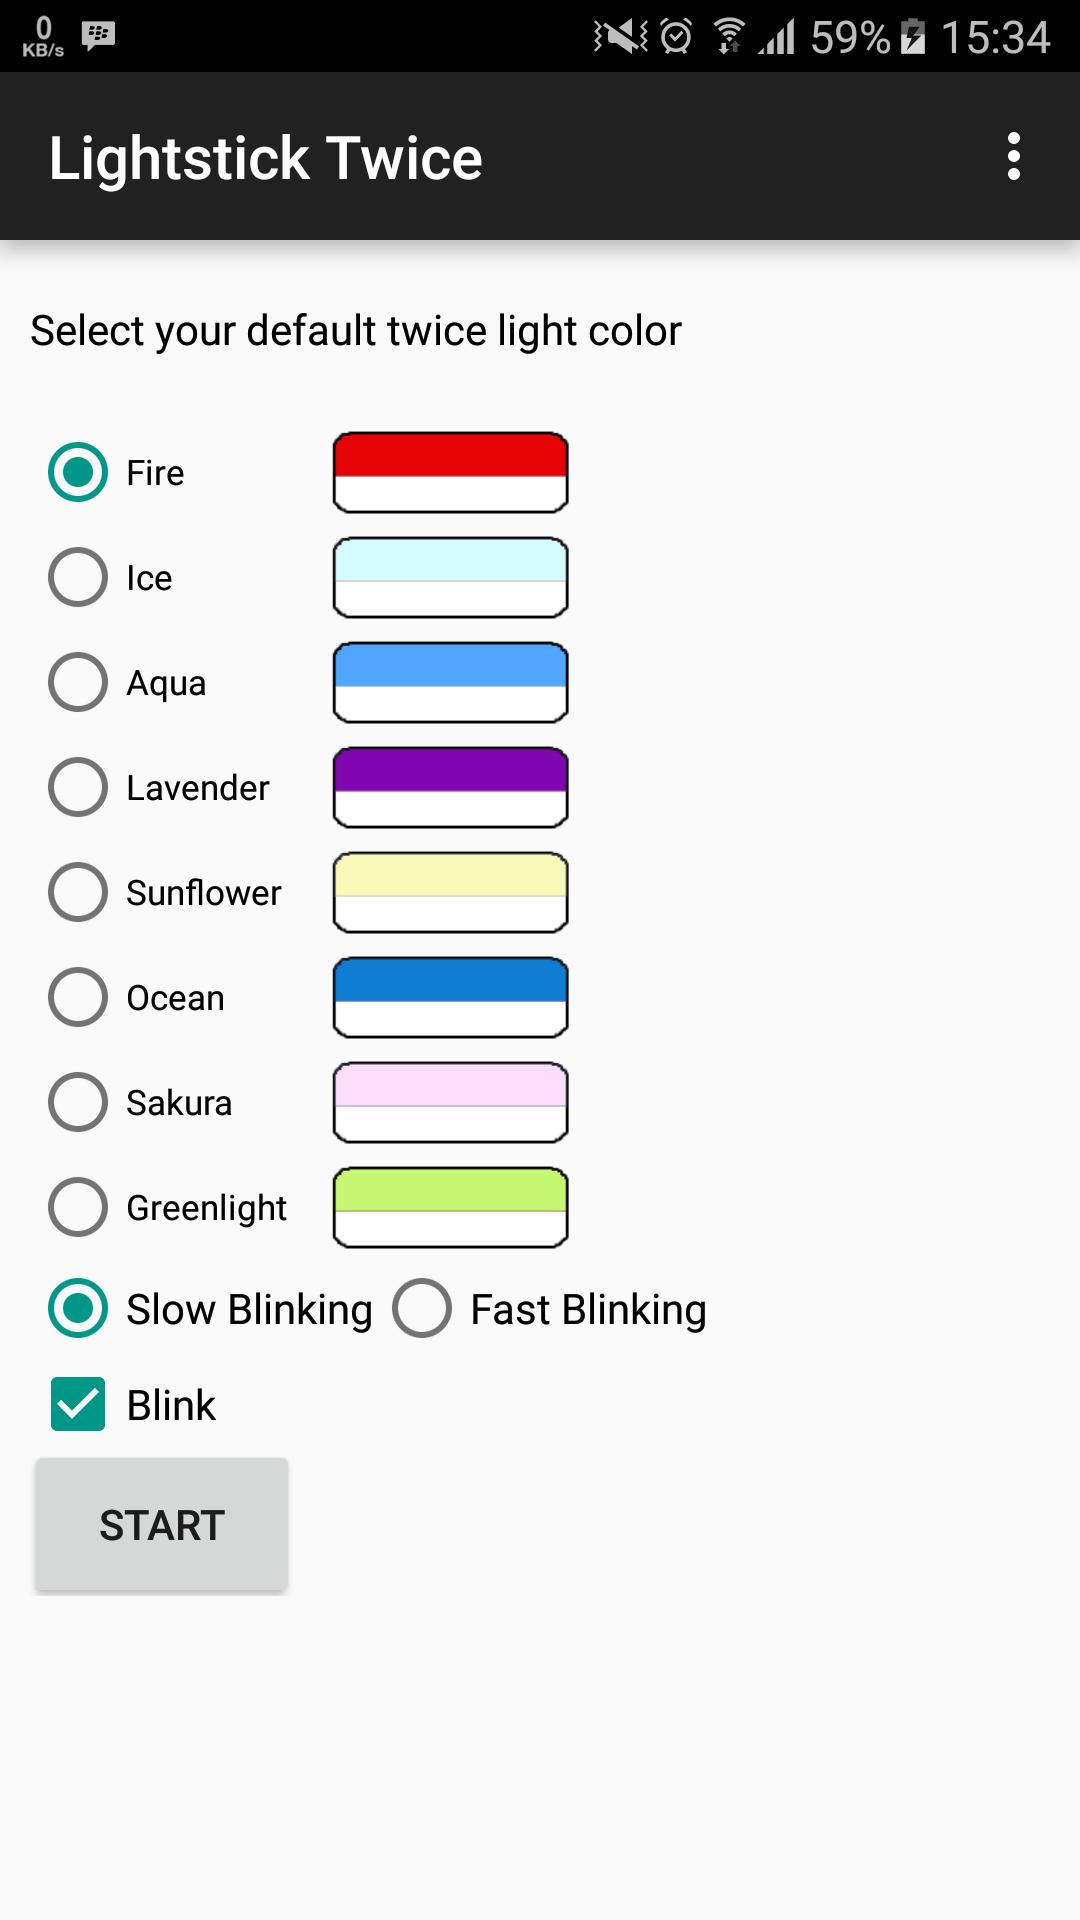Select the Sakura radio button
This screenshot has height=1920, width=1080.
pyautogui.click(x=78, y=1102)
